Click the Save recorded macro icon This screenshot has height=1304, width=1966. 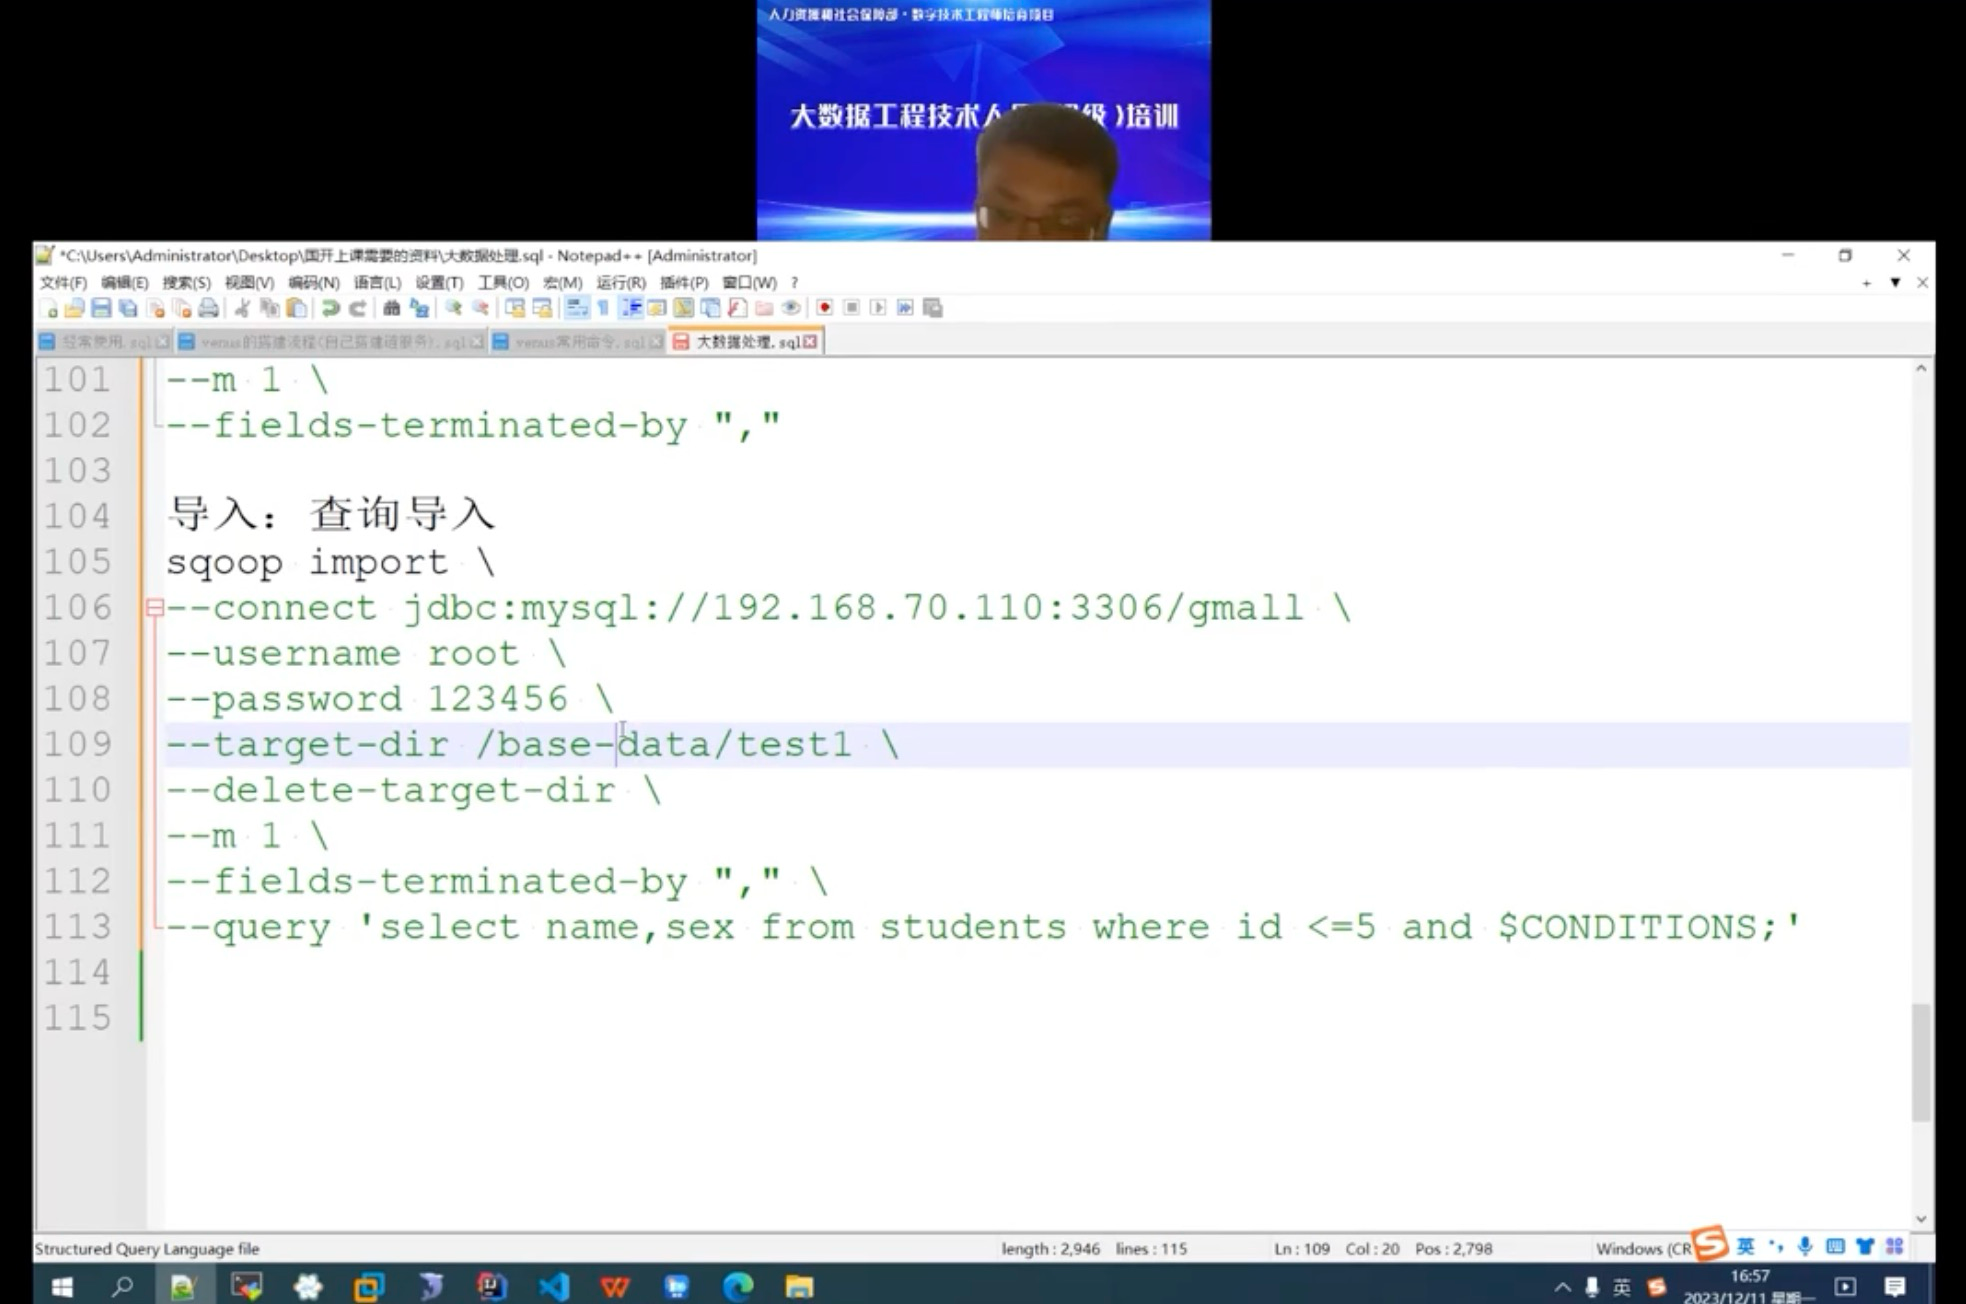[x=932, y=308]
